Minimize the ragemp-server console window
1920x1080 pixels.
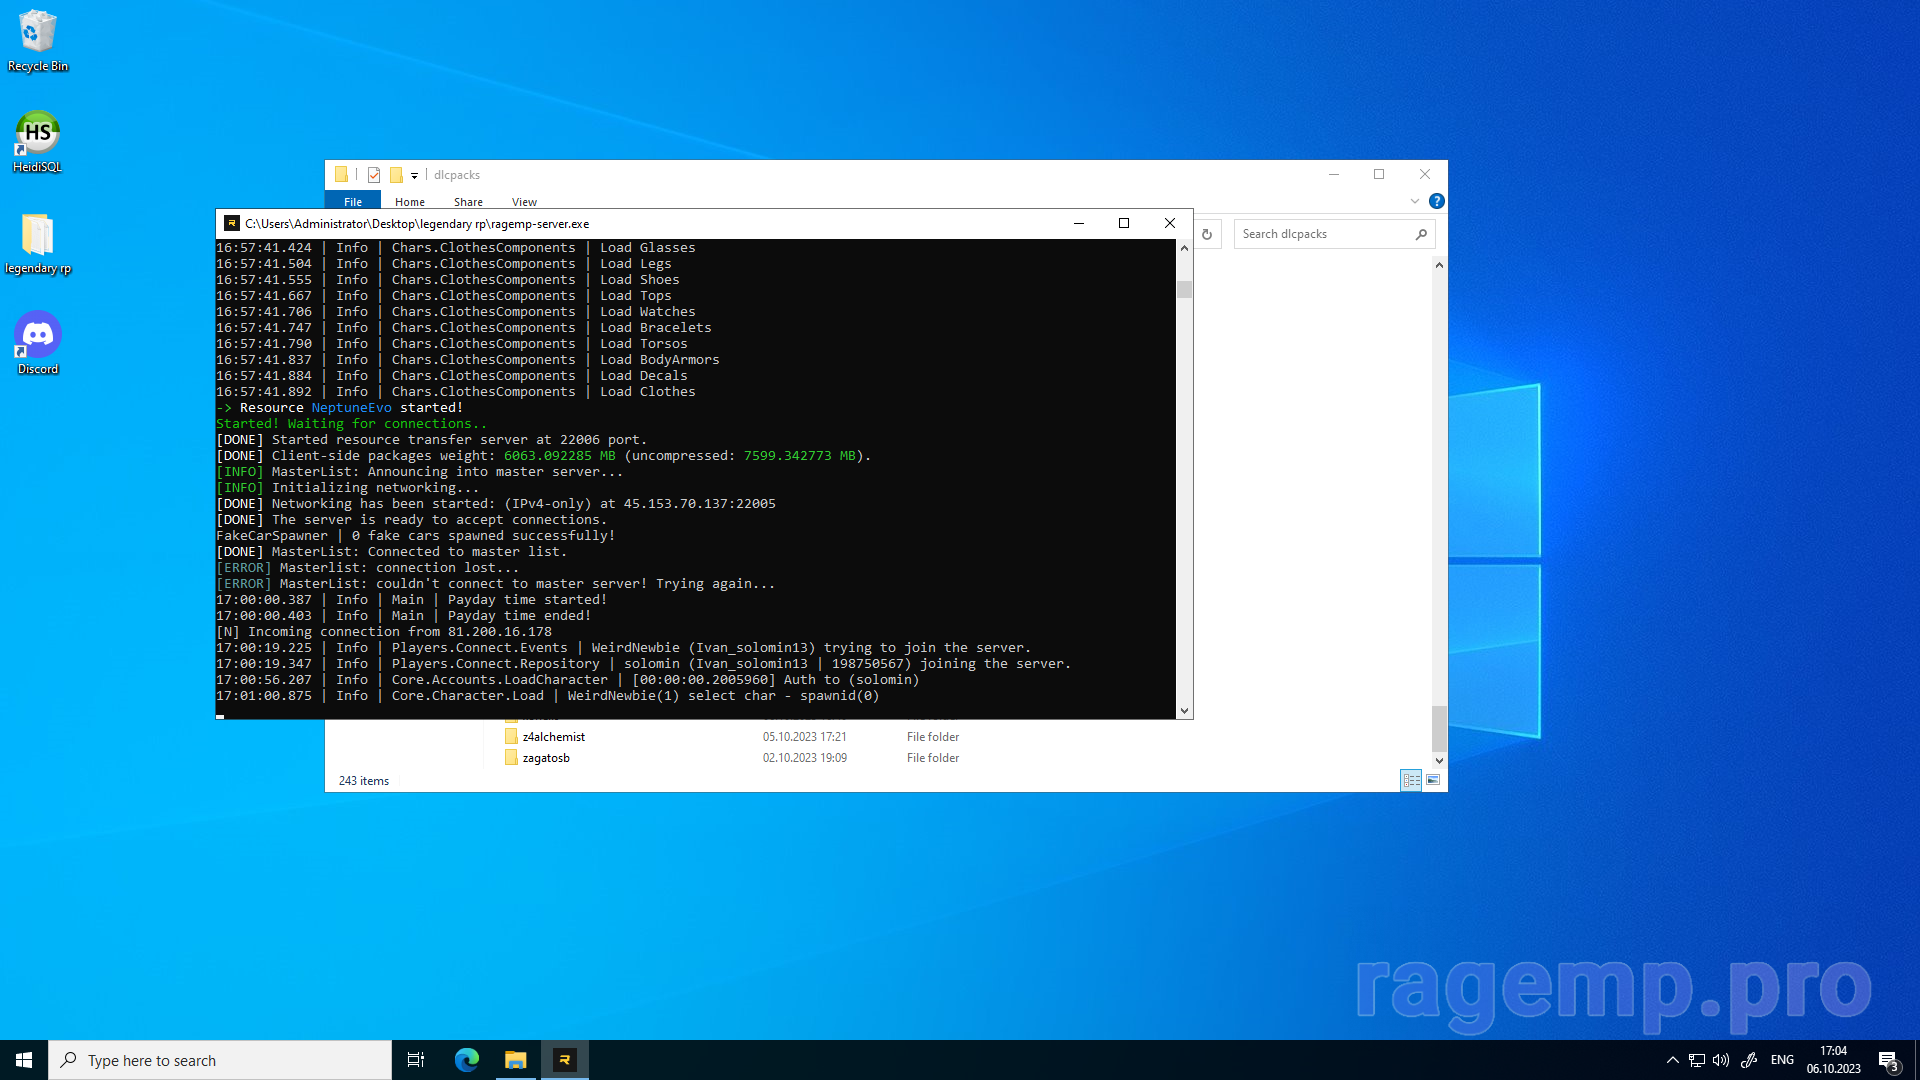coord(1079,223)
